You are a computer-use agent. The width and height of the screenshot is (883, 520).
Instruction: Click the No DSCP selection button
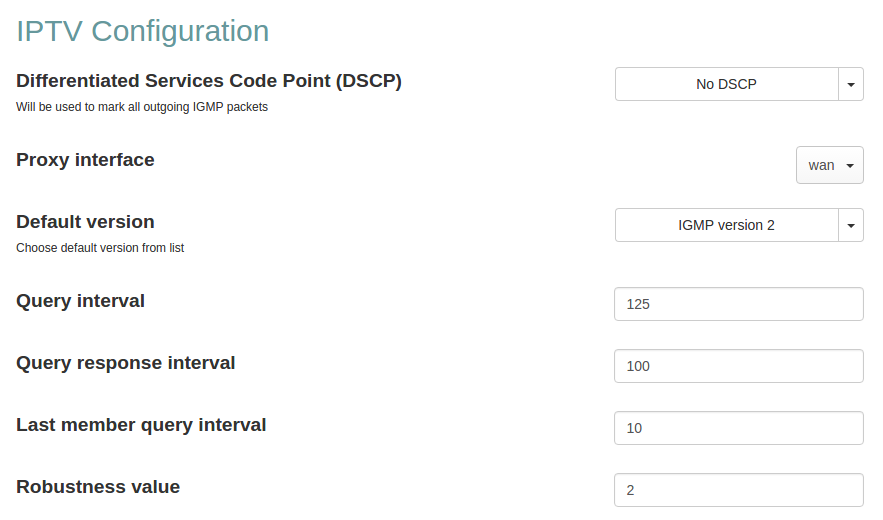tap(726, 84)
